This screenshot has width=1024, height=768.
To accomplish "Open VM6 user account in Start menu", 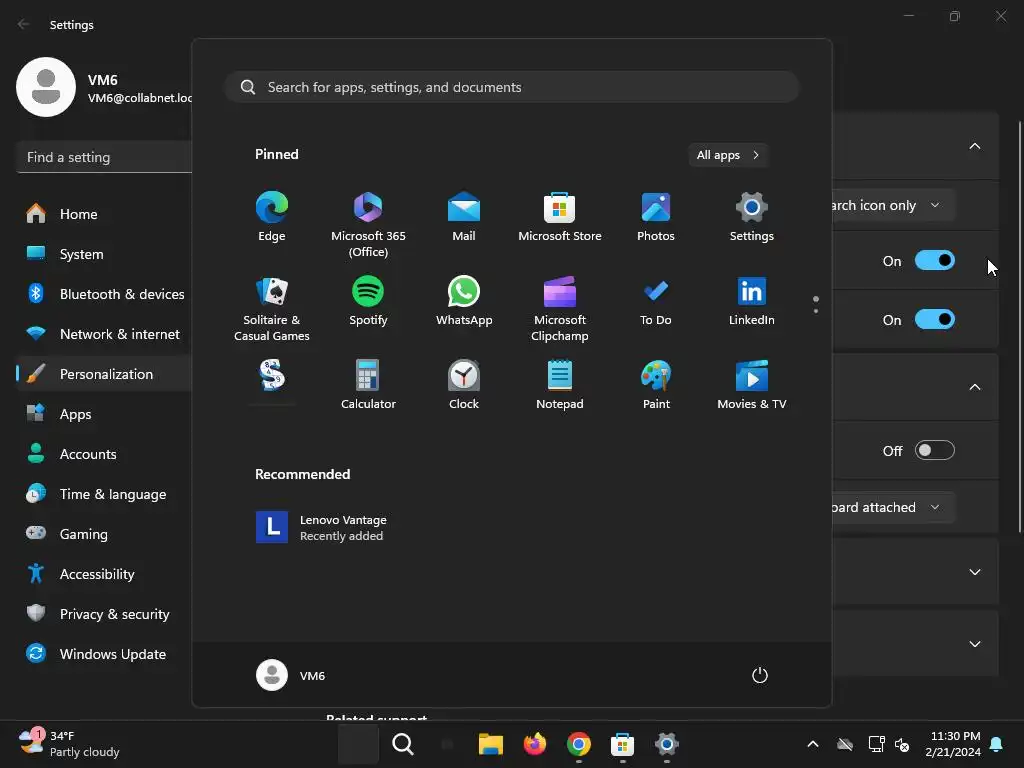I will (x=291, y=675).
